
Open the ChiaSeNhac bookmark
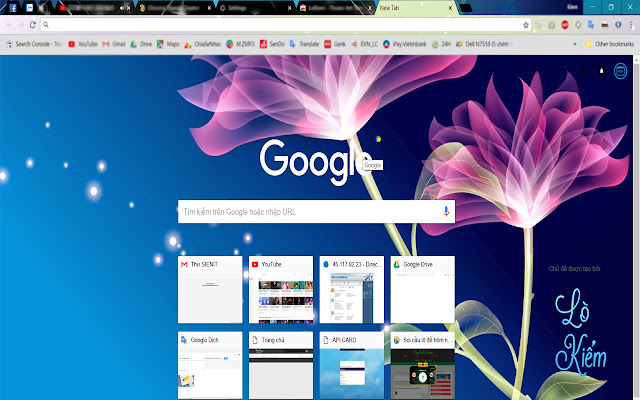[202, 44]
